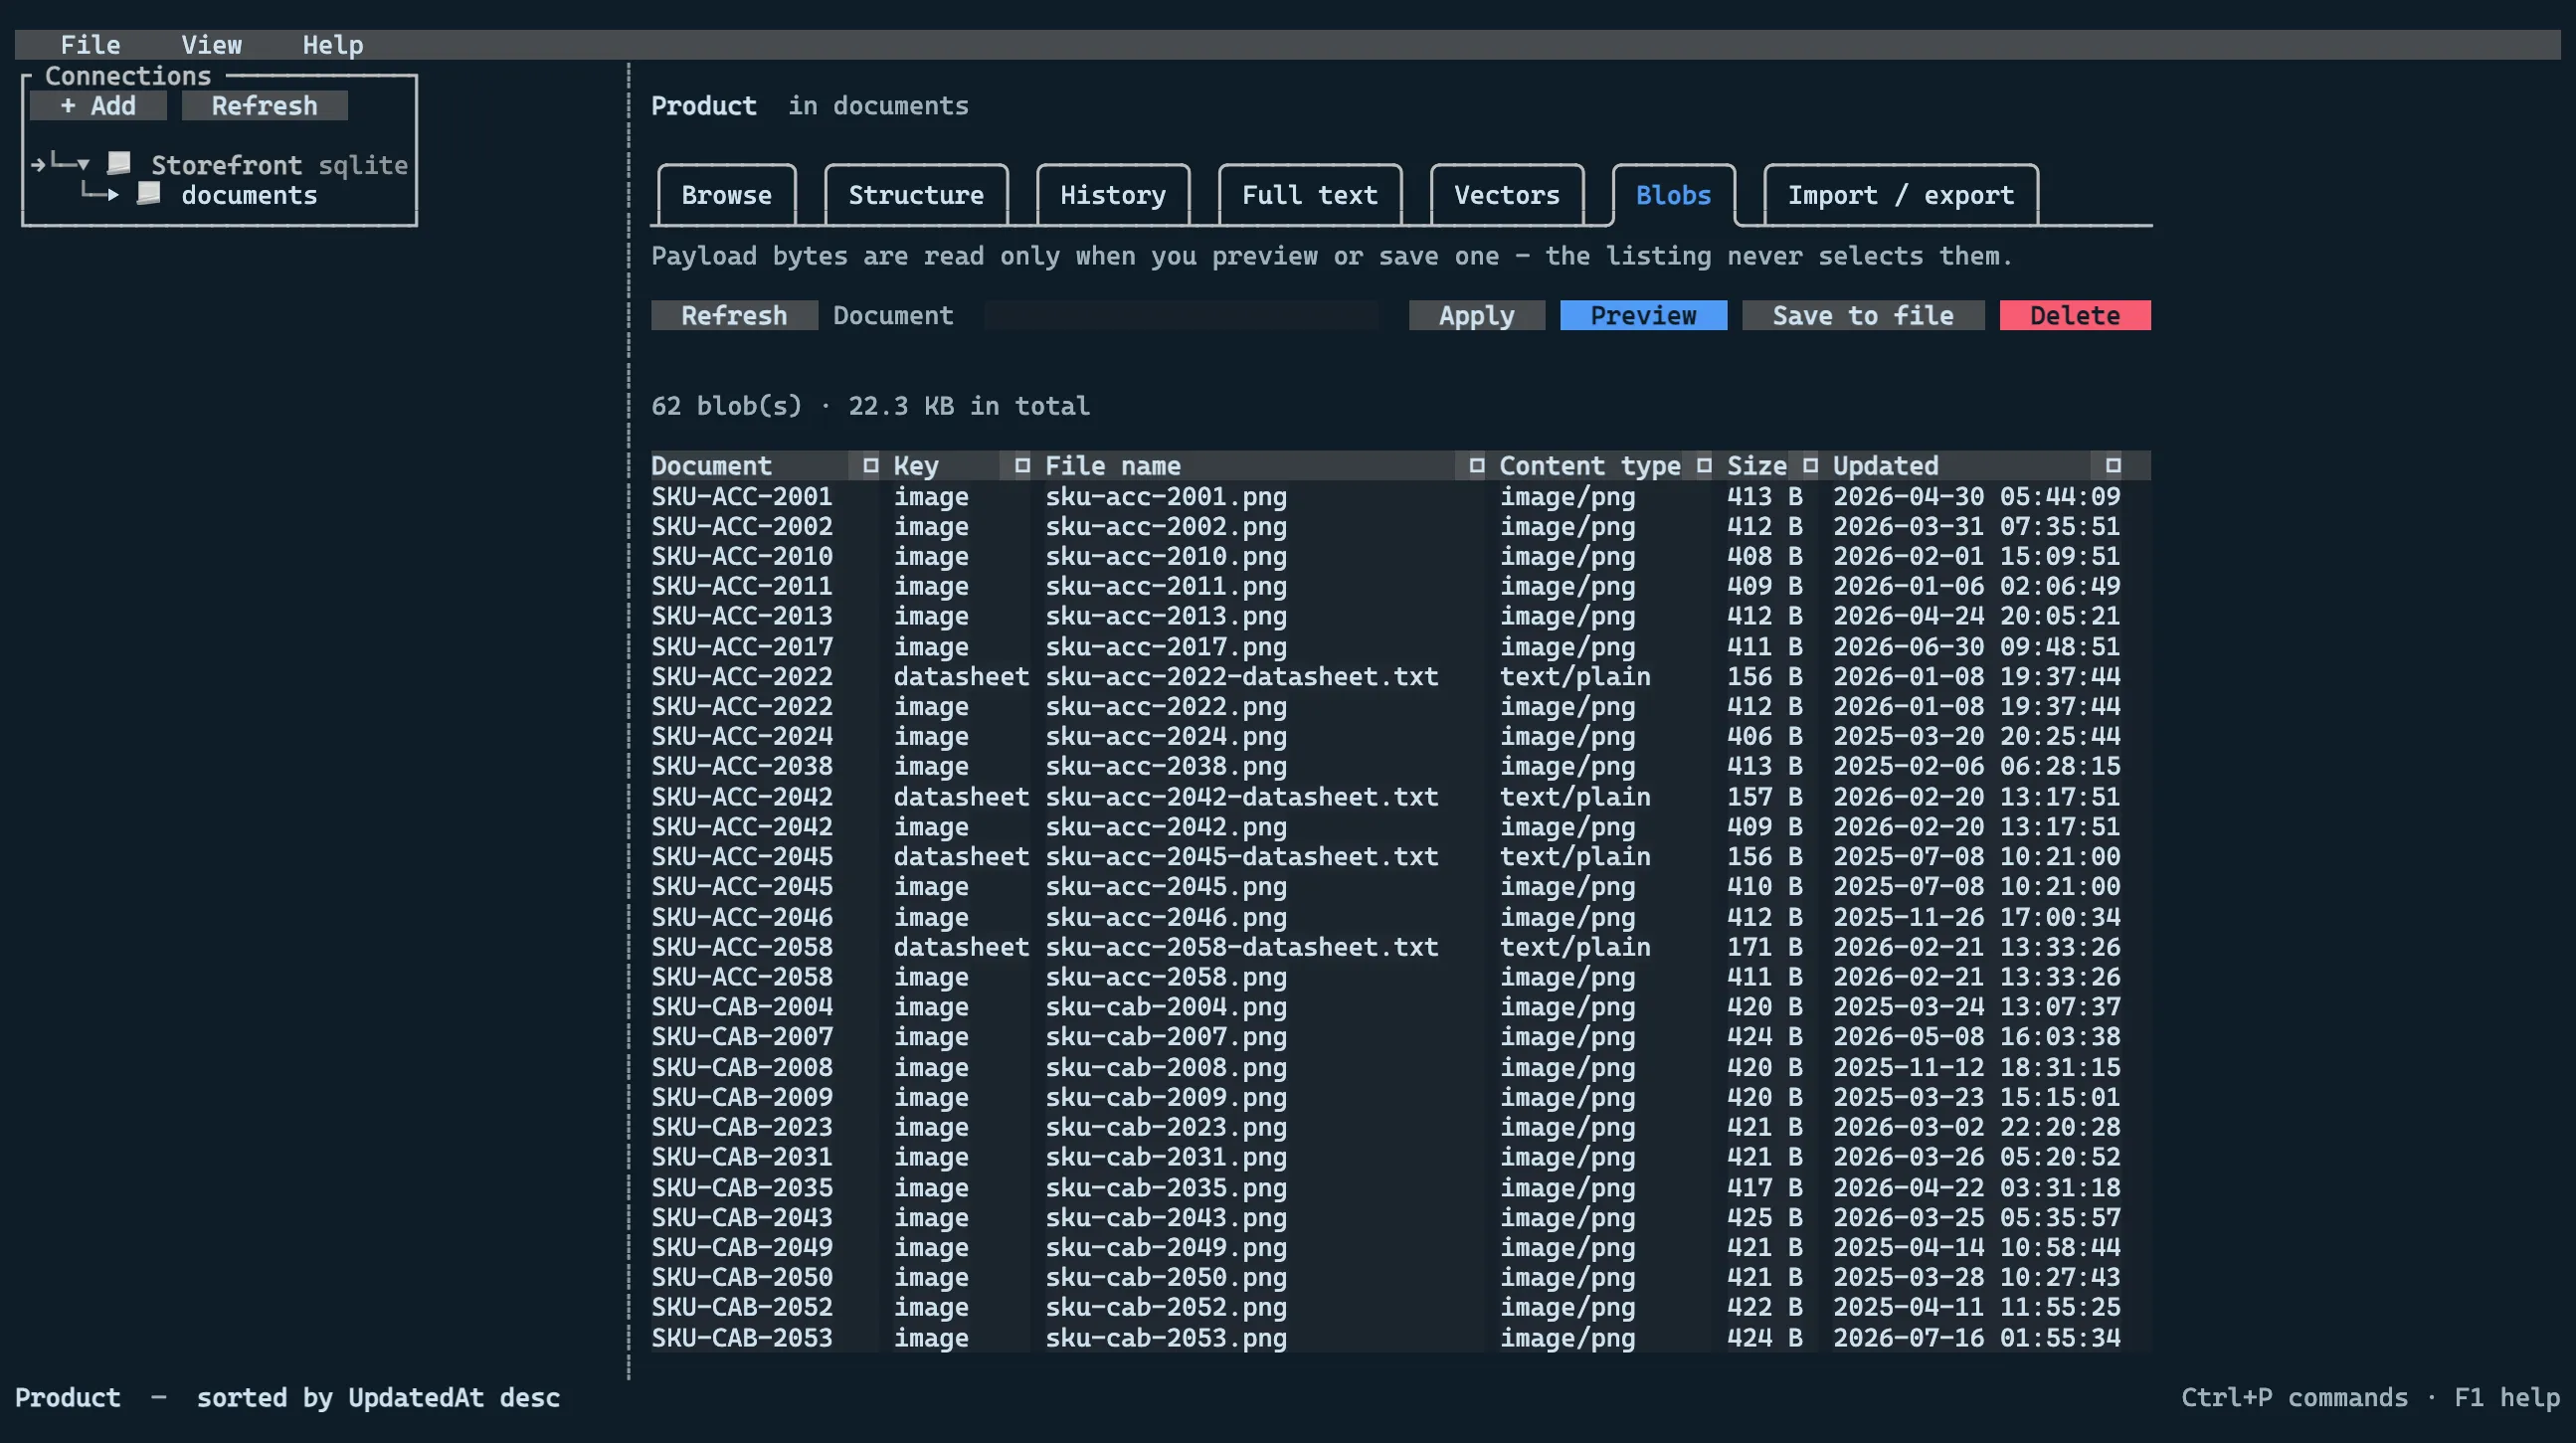
Task: Expand the documents tree node arrow
Action: pos(113,194)
